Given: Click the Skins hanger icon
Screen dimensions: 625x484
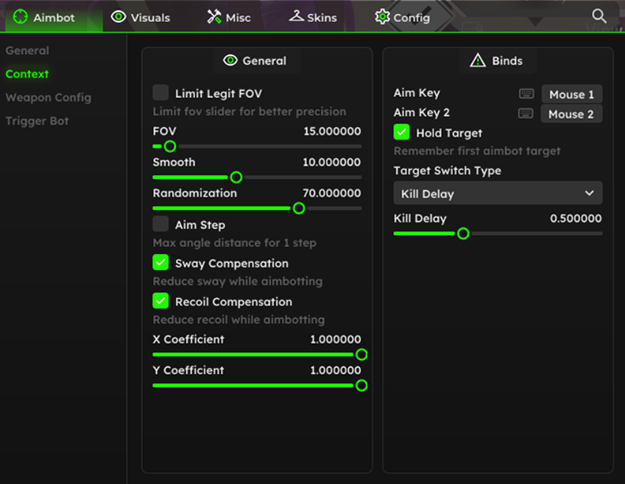Looking at the screenshot, I should 297,16.
